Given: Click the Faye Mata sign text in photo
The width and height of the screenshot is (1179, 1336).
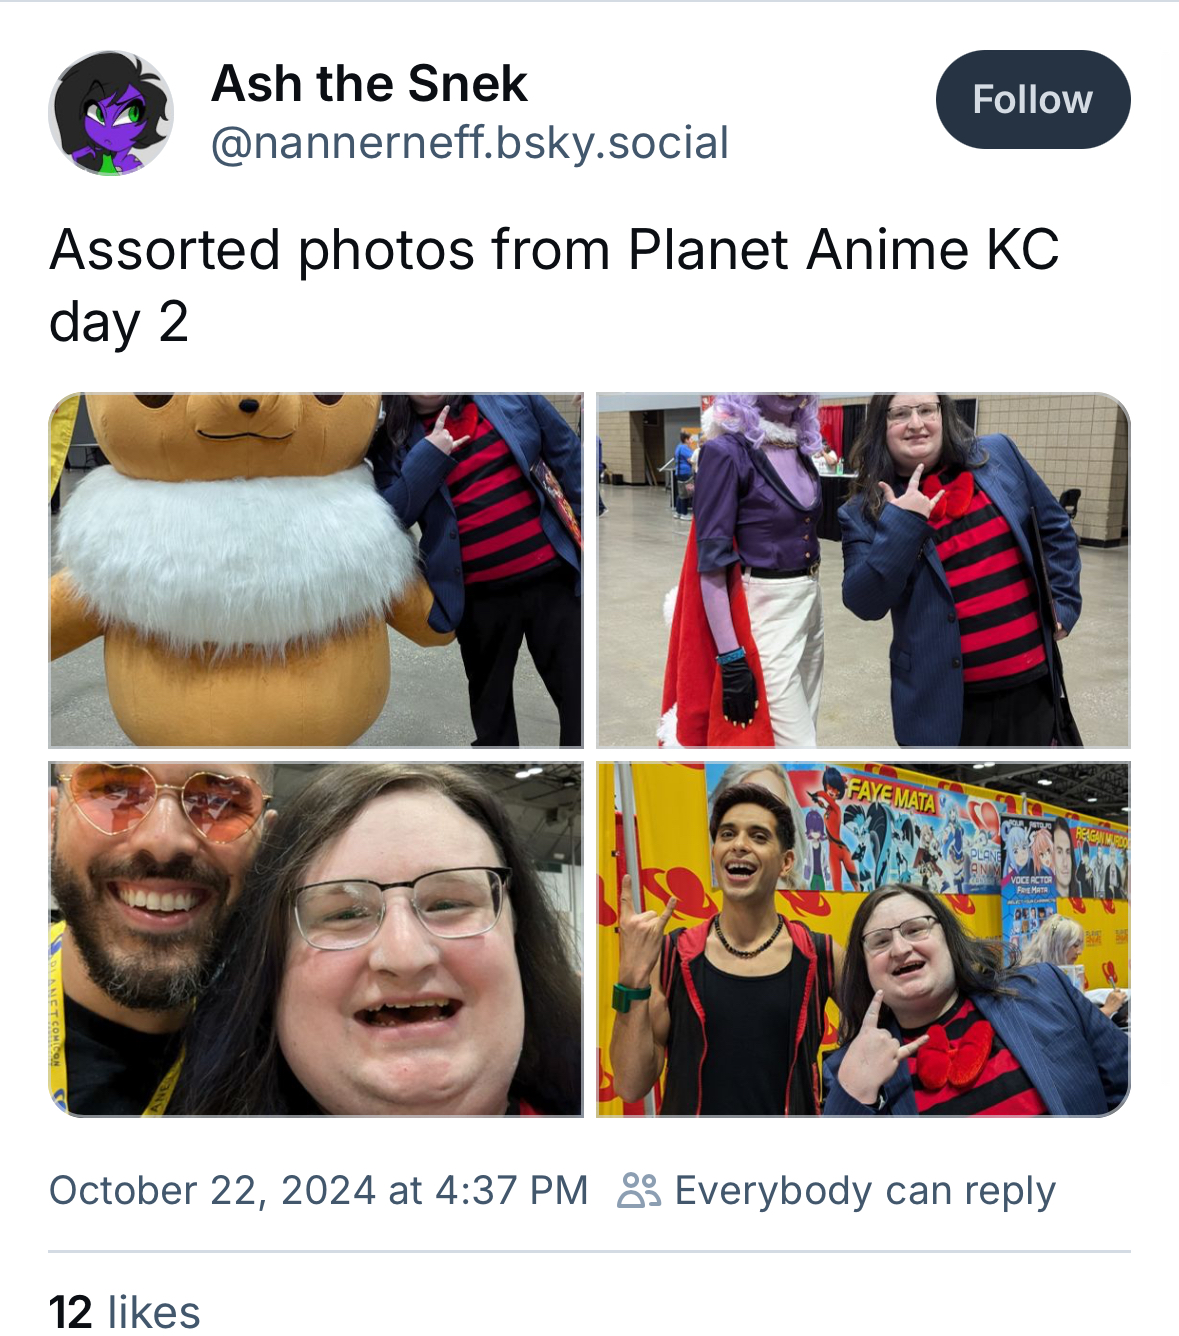Looking at the screenshot, I should click(891, 796).
